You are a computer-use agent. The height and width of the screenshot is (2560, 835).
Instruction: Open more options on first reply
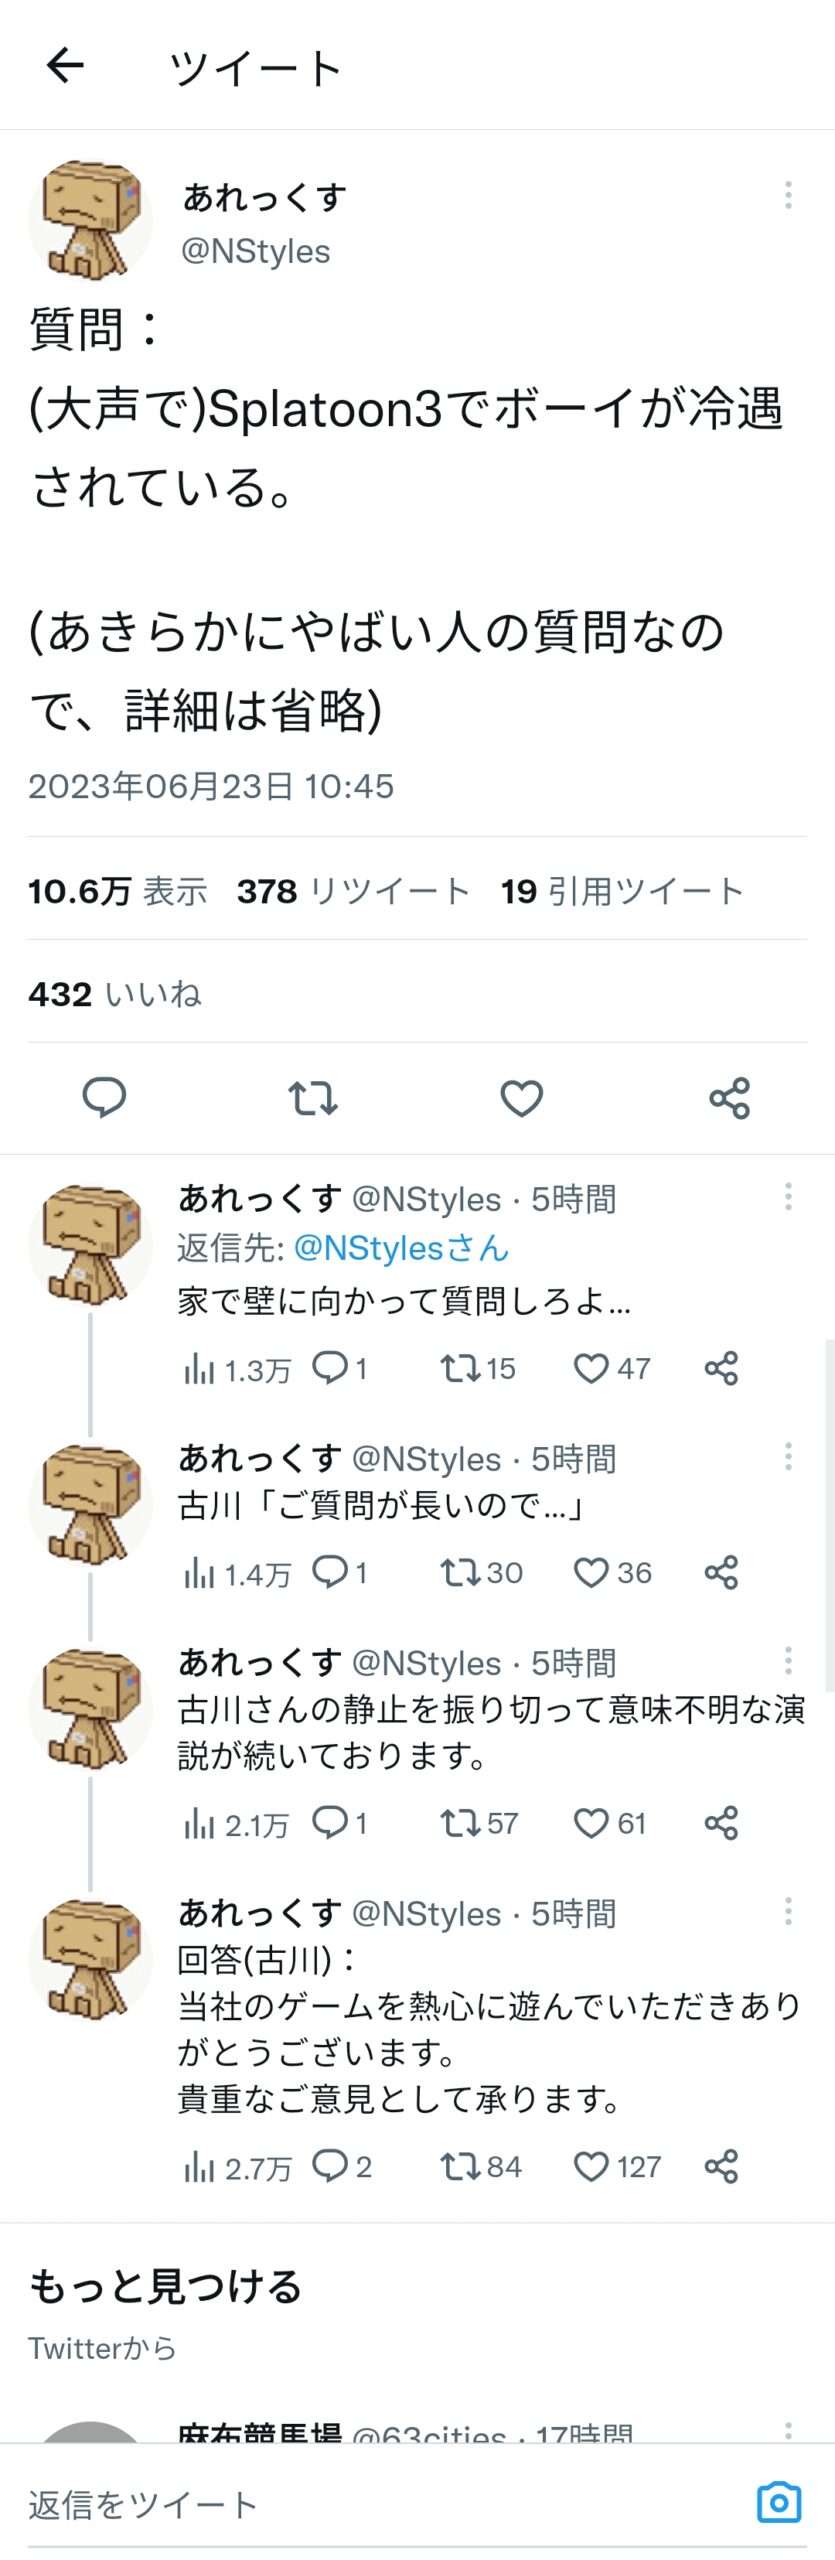click(x=788, y=1196)
